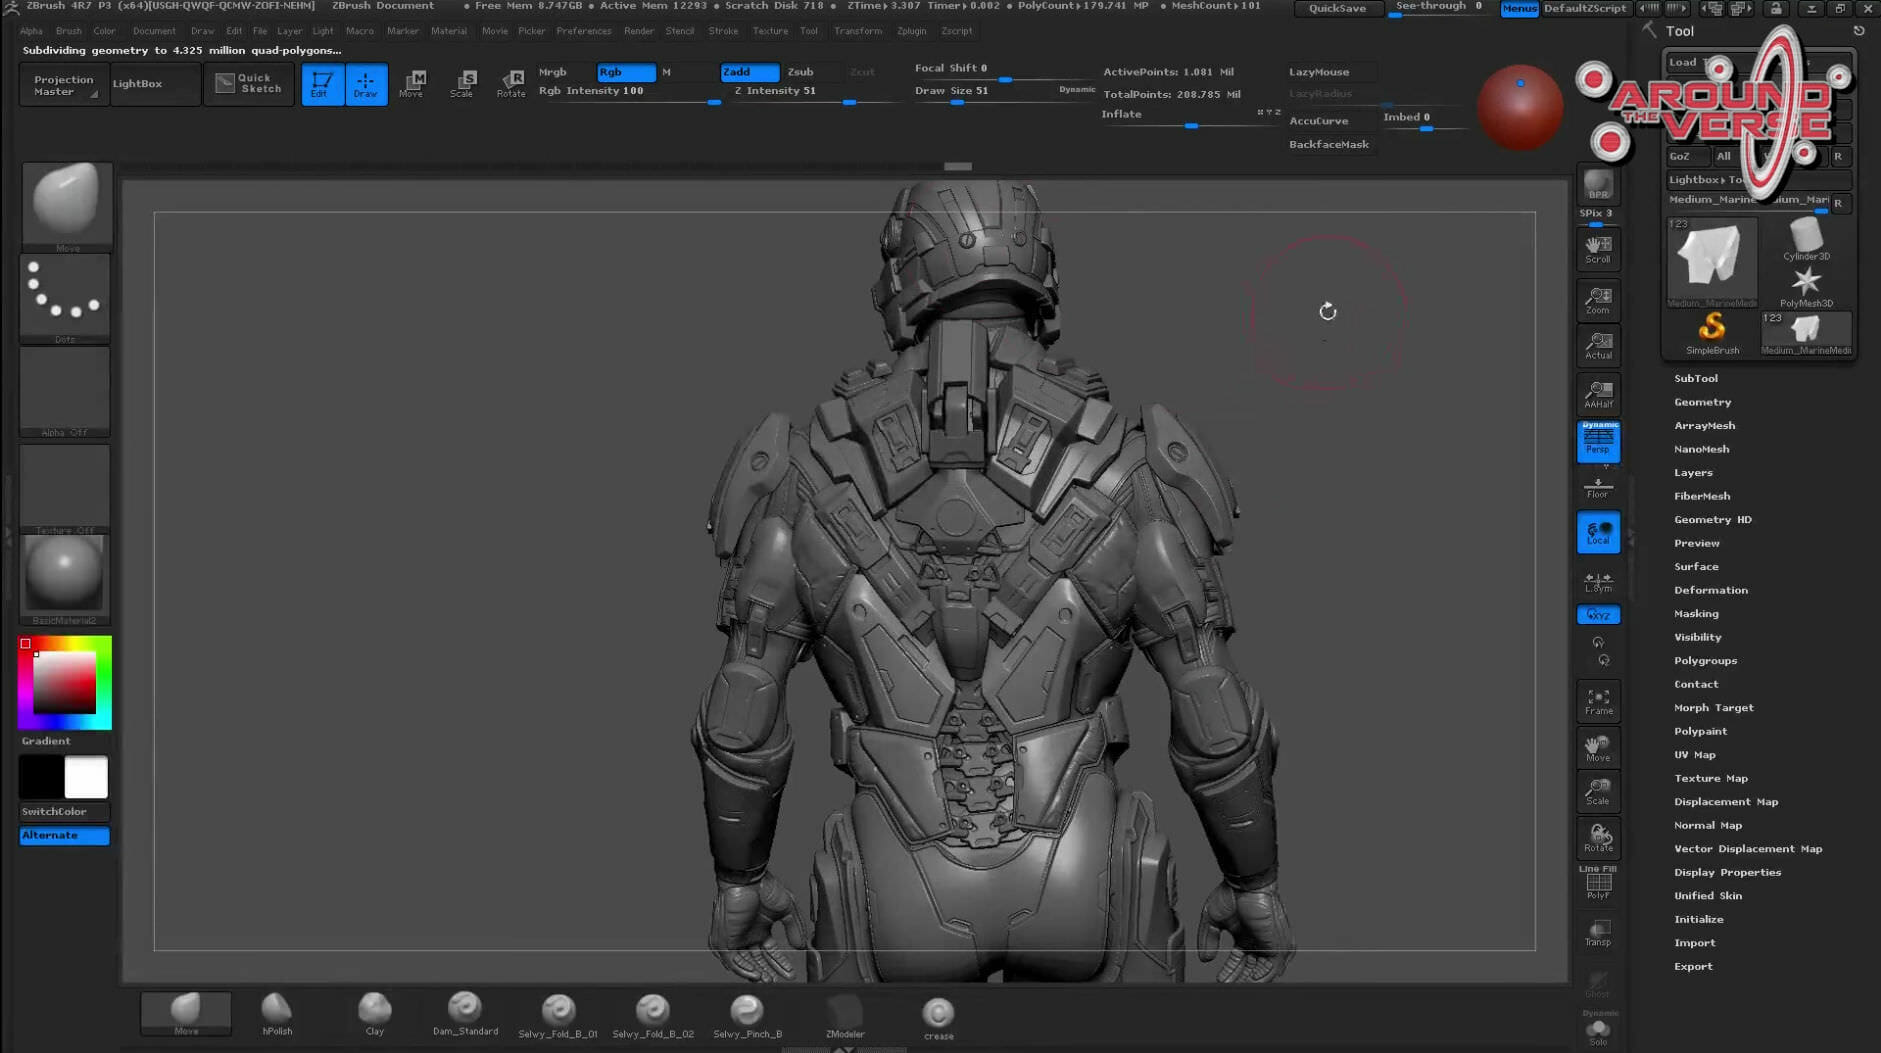Screen dimensions: 1881x1053
Task: Click the Frame view icon
Action: tap(1598, 701)
